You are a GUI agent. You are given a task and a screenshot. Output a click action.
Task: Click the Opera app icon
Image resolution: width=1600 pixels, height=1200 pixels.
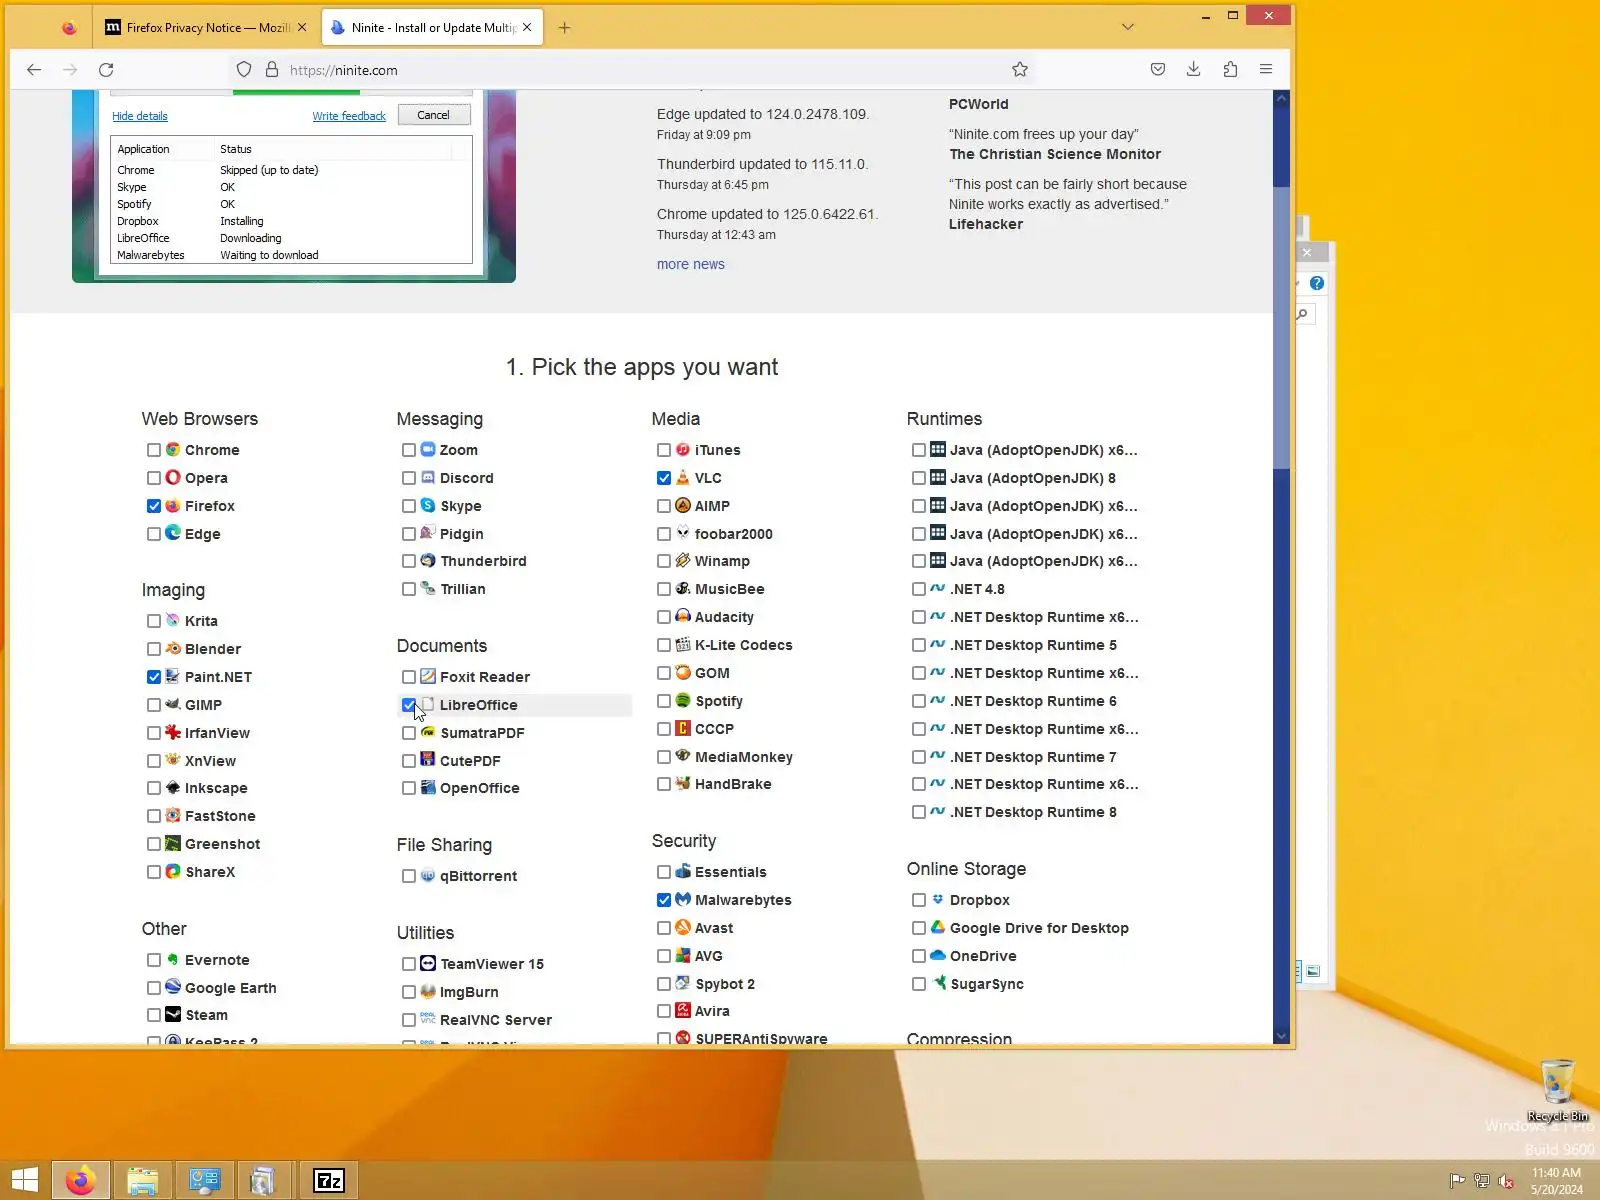[x=173, y=478]
